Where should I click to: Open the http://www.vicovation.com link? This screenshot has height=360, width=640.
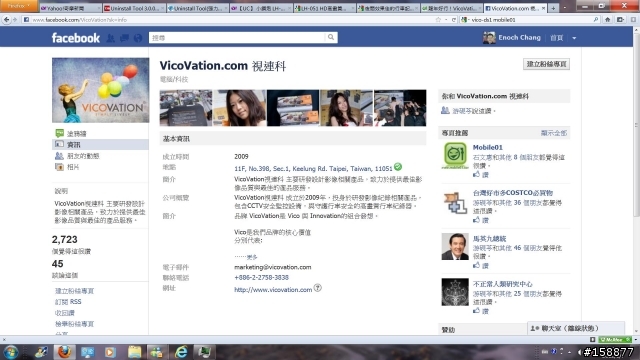pos(273,290)
